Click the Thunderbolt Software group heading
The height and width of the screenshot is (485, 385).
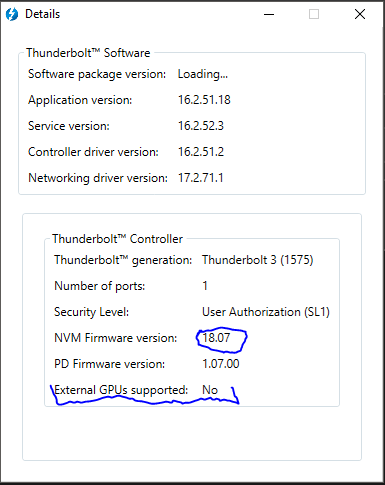point(88,53)
